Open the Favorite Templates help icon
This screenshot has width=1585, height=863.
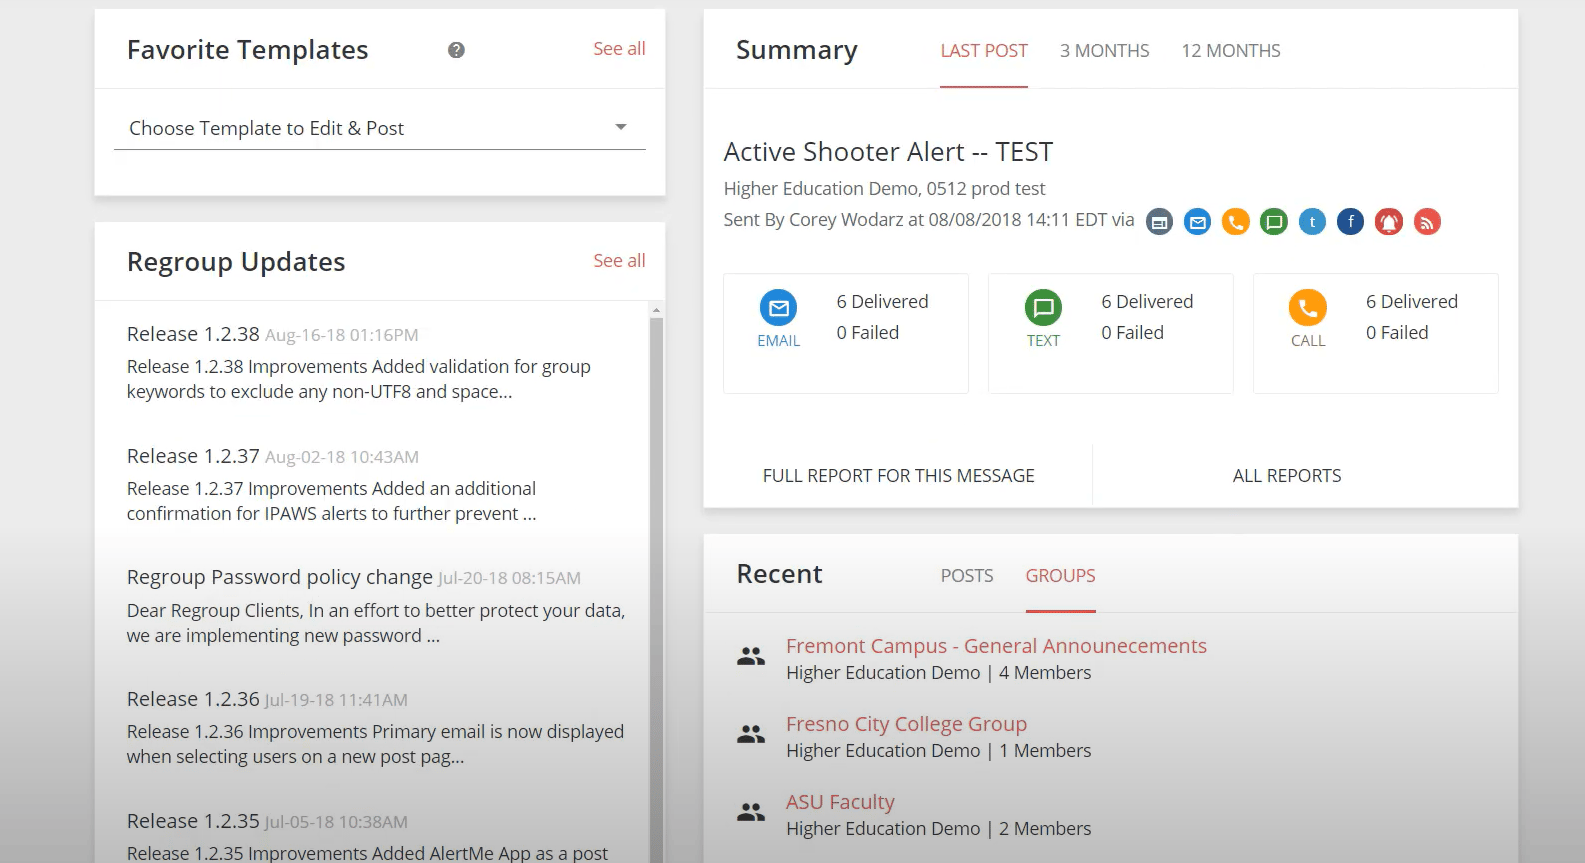click(x=456, y=50)
